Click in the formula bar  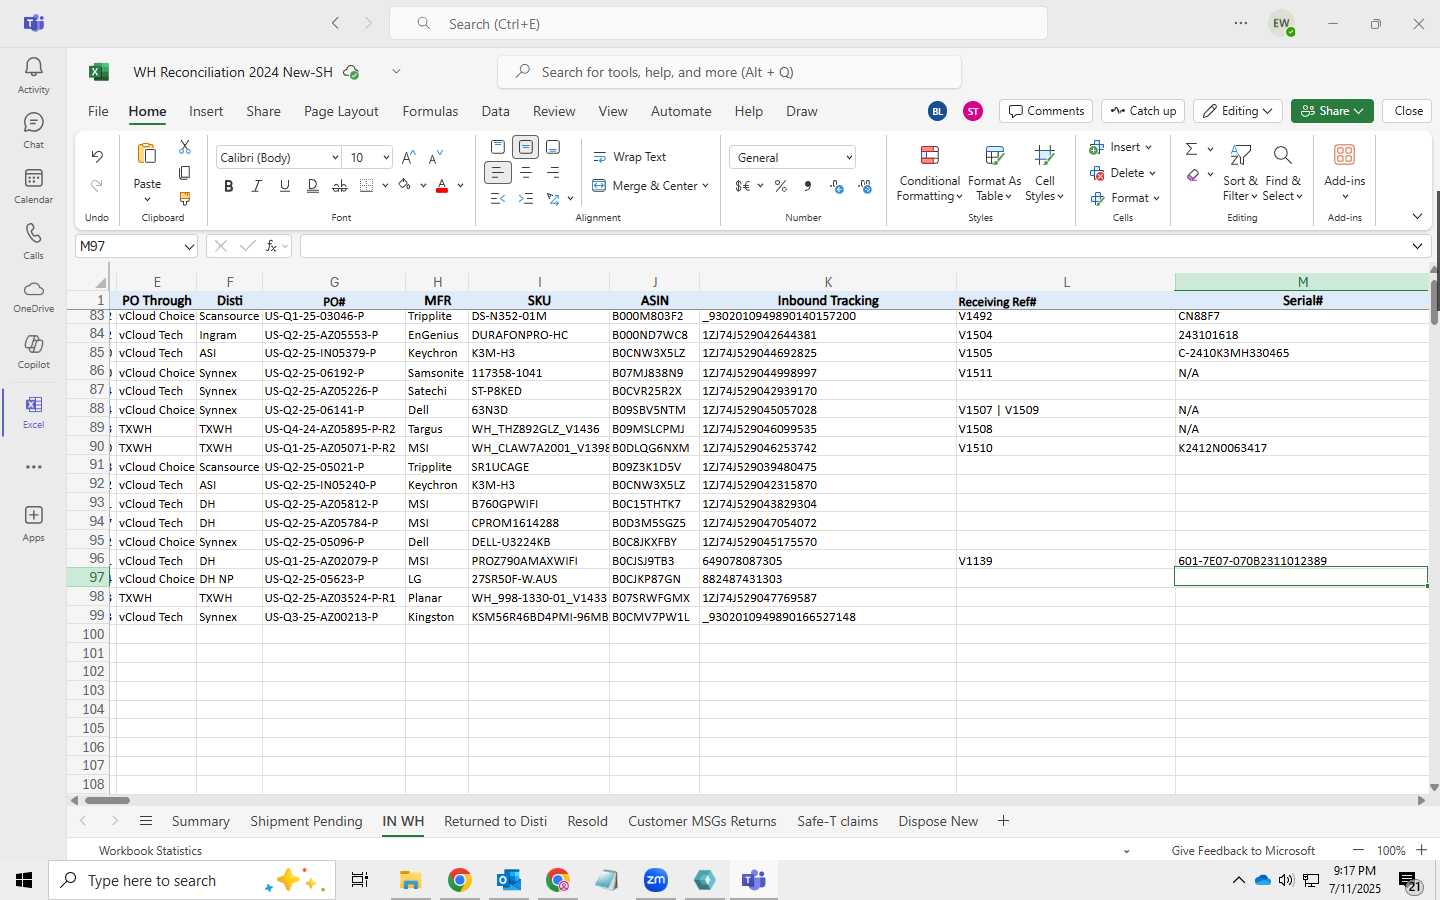pyautogui.click(x=855, y=246)
